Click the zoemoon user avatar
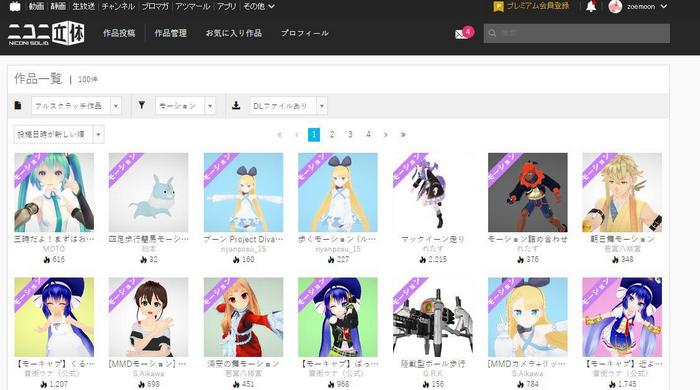Image resolution: width=700 pixels, height=390 pixels. (615, 6)
